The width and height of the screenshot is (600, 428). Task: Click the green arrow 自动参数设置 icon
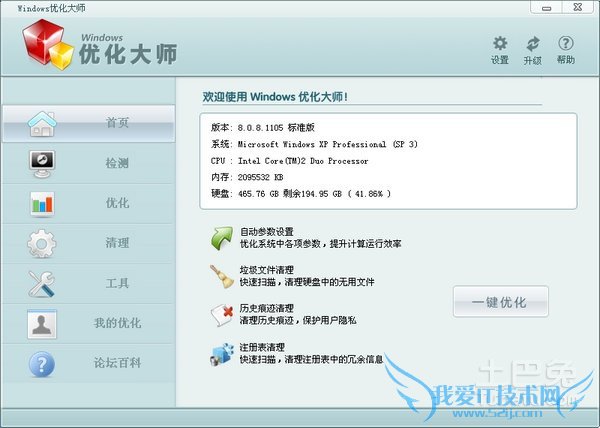click(222, 238)
